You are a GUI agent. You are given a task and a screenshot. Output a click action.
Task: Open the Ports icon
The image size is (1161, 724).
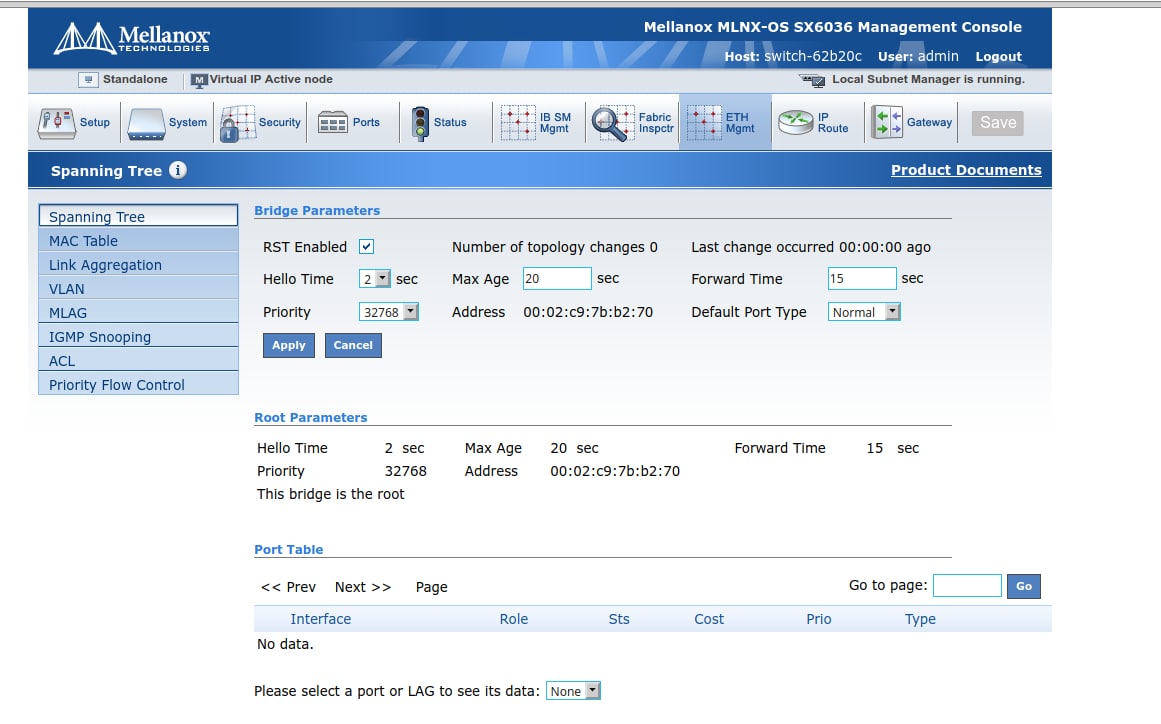click(332, 122)
